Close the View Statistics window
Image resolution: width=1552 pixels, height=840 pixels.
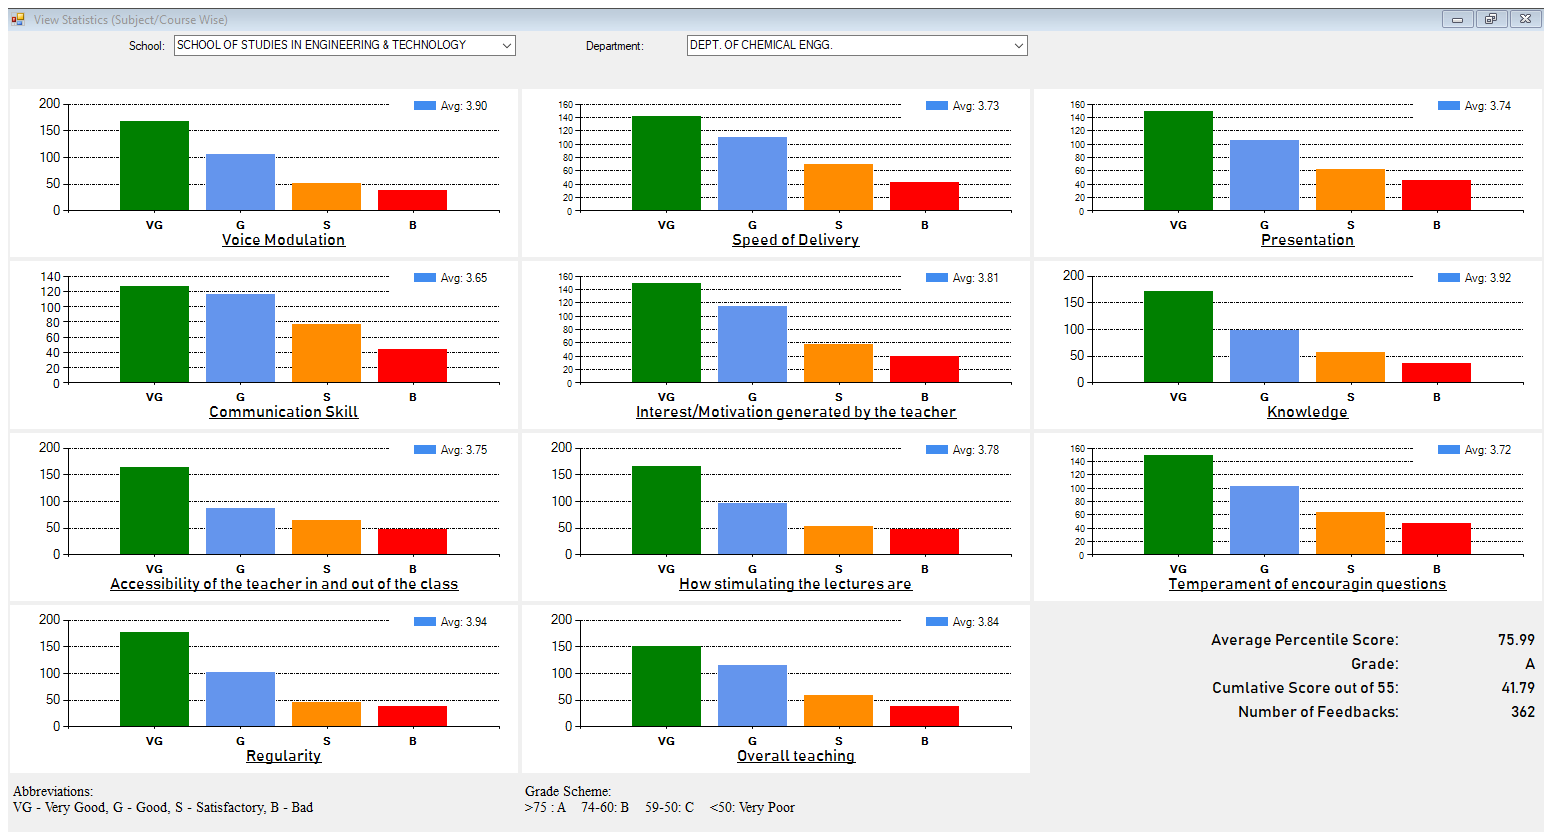point(1525,19)
